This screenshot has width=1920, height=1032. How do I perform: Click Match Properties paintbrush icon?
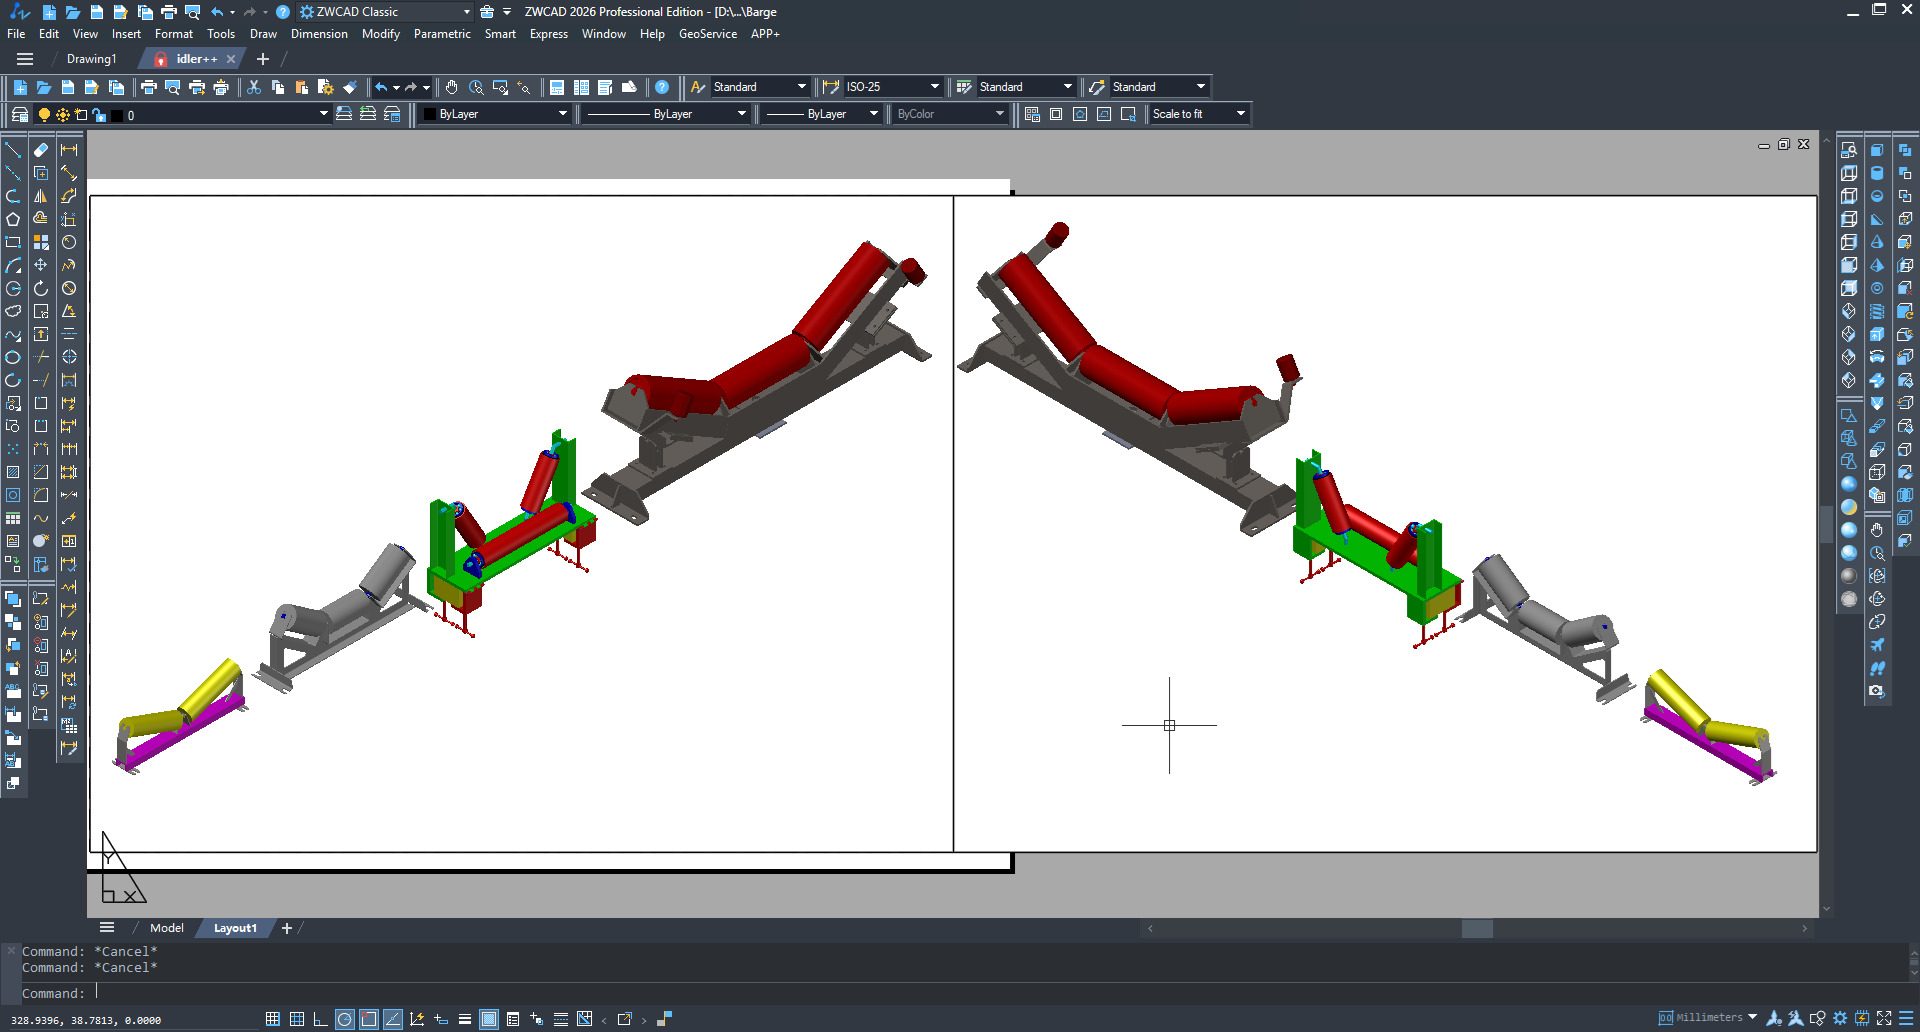350,87
